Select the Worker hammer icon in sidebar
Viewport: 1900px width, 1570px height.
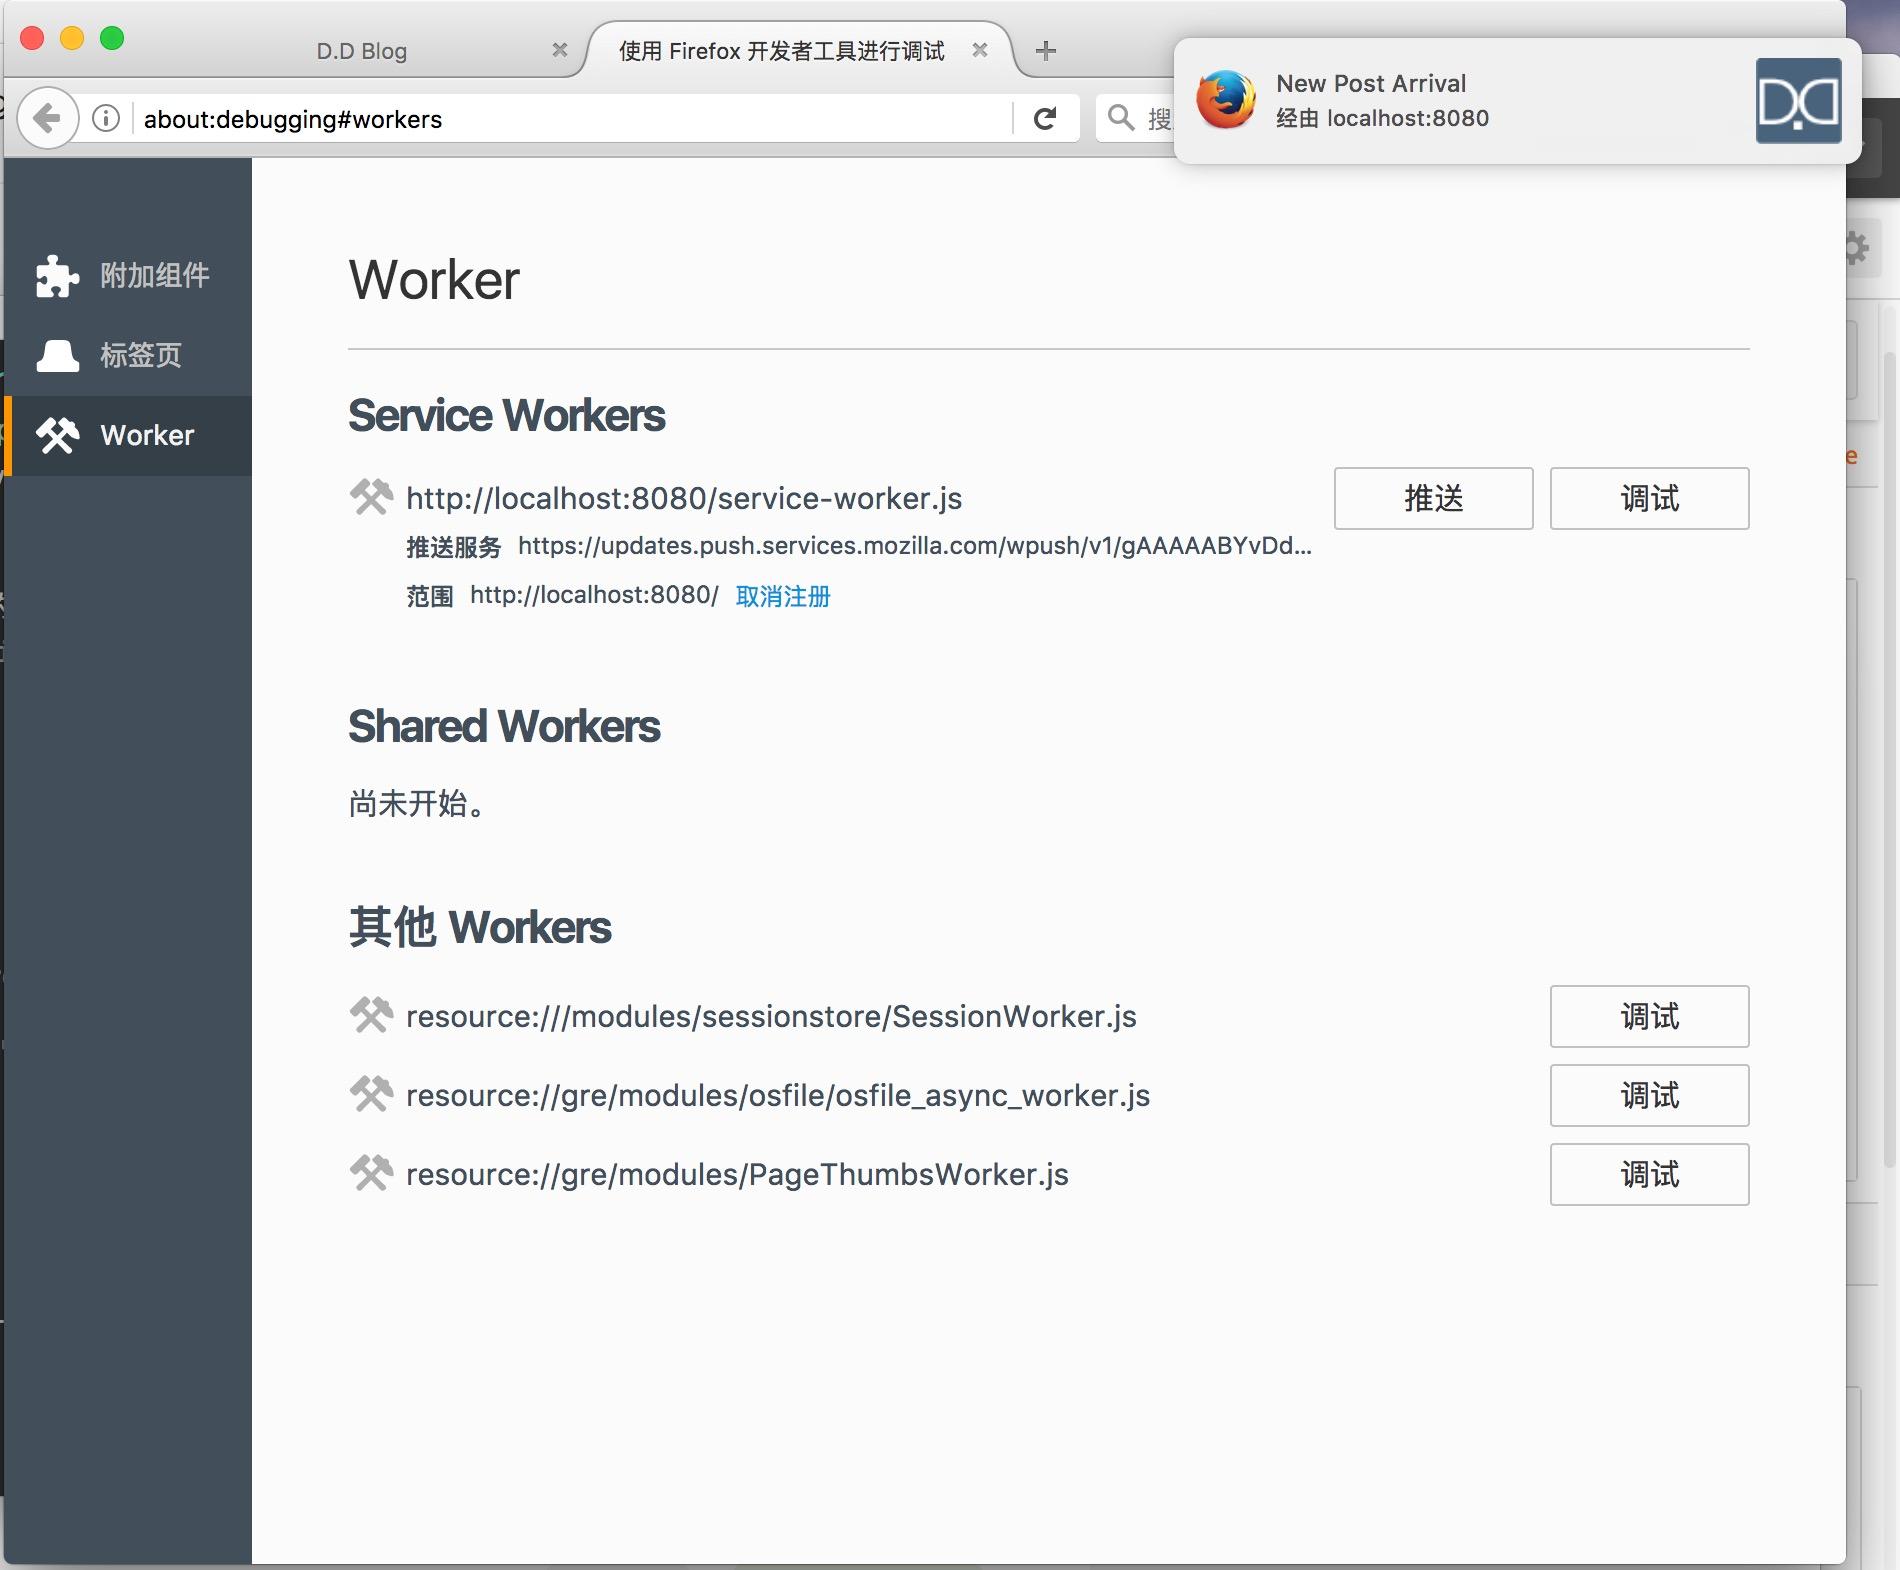pyautogui.click(x=57, y=435)
